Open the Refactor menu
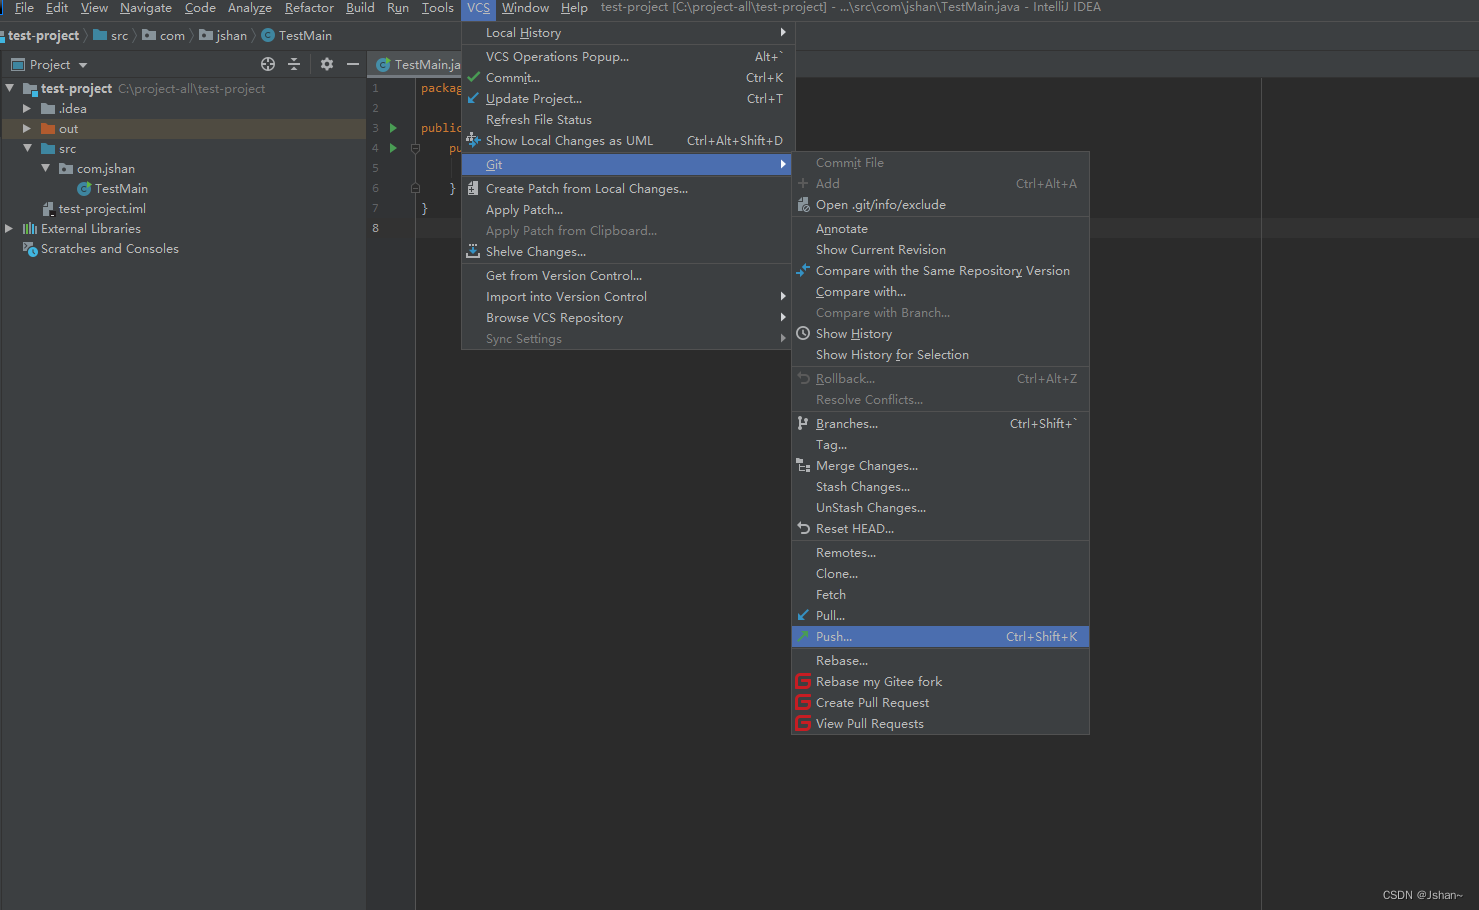 point(309,8)
